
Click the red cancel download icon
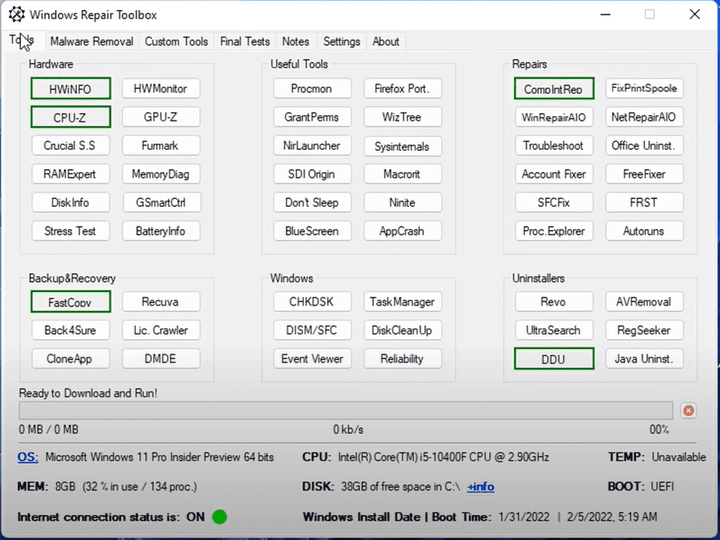click(688, 411)
